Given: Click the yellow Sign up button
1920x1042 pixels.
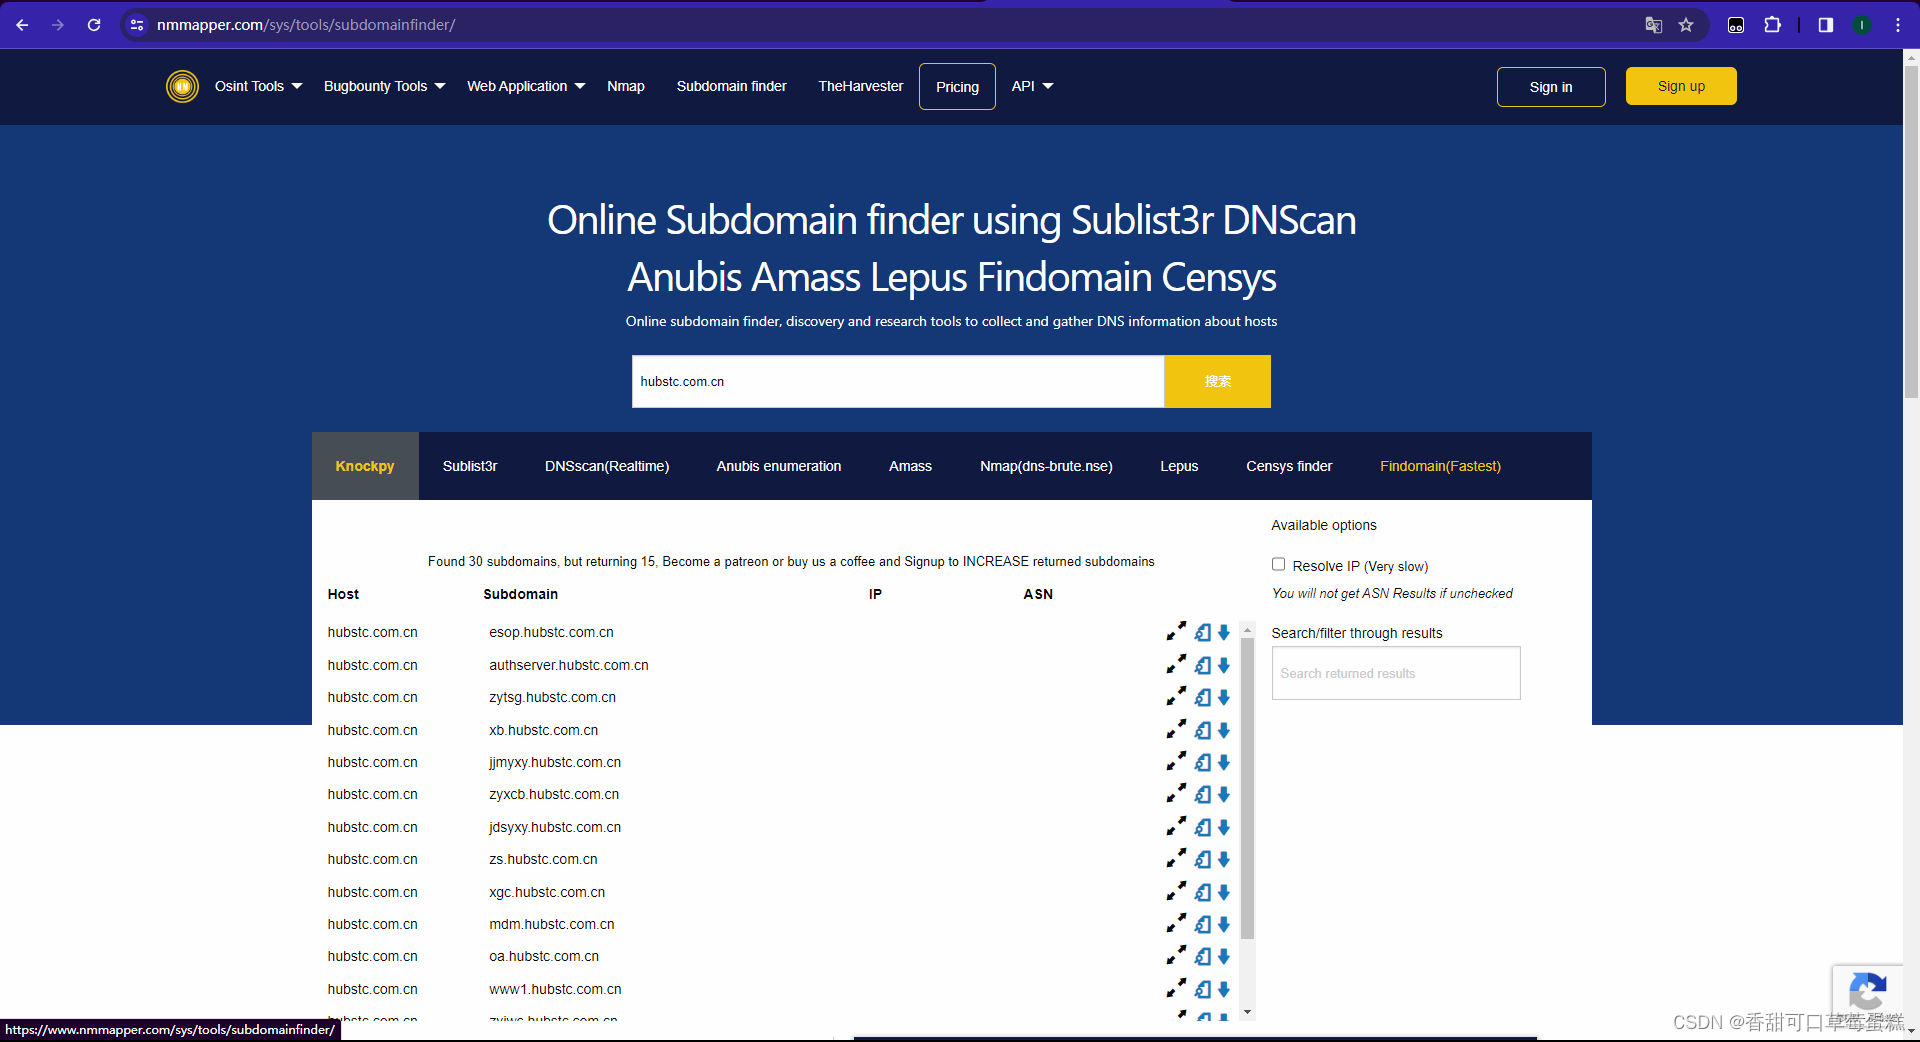Looking at the screenshot, I should click(1681, 86).
